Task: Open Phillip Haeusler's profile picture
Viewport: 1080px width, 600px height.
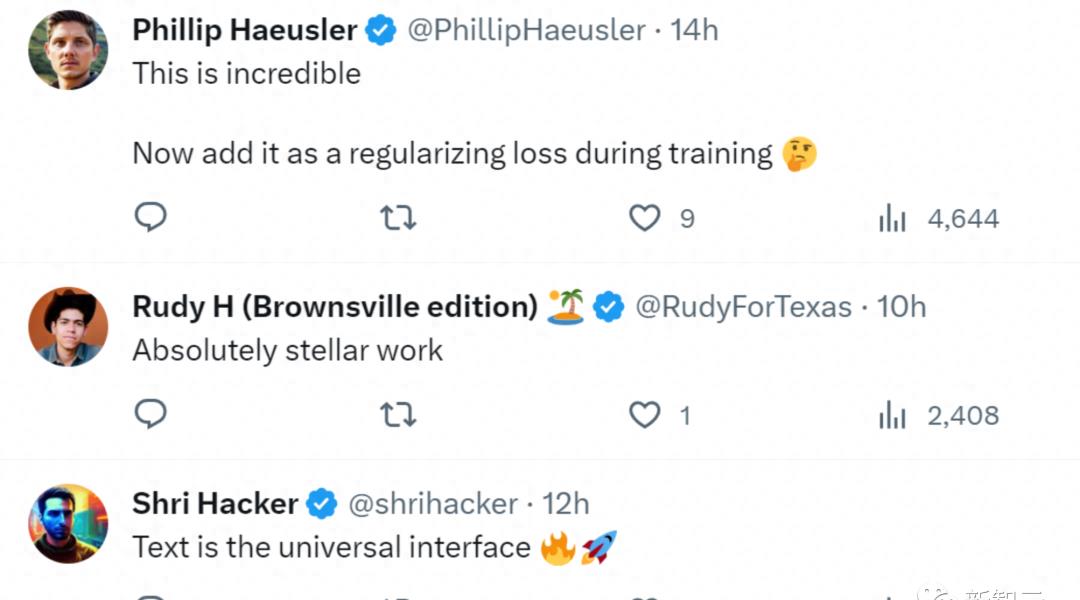Action: (x=68, y=50)
